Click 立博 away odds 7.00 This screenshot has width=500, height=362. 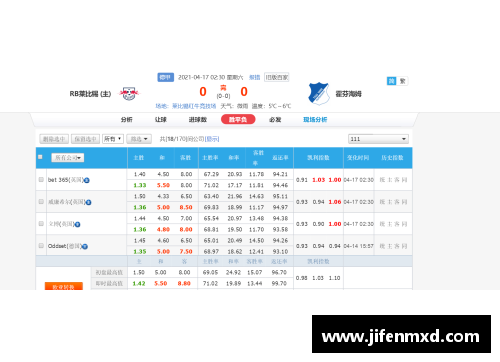186,219
